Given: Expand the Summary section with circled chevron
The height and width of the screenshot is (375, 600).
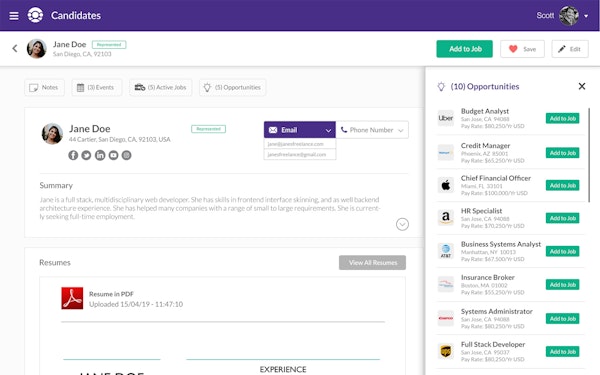Looking at the screenshot, I should (x=402, y=224).
